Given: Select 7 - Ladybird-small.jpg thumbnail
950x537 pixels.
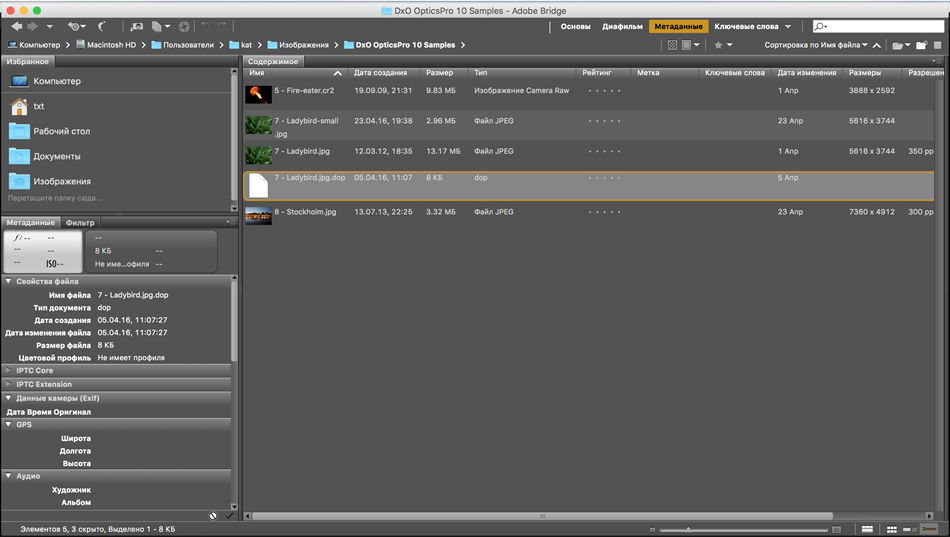Looking at the screenshot, I should pyautogui.click(x=258, y=125).
